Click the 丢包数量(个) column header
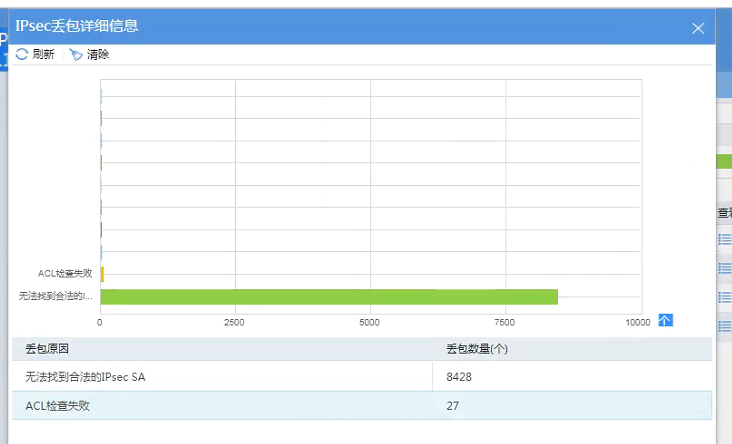Image resolution: width=732 pixels, height=444 pixels. click(477, 349)
